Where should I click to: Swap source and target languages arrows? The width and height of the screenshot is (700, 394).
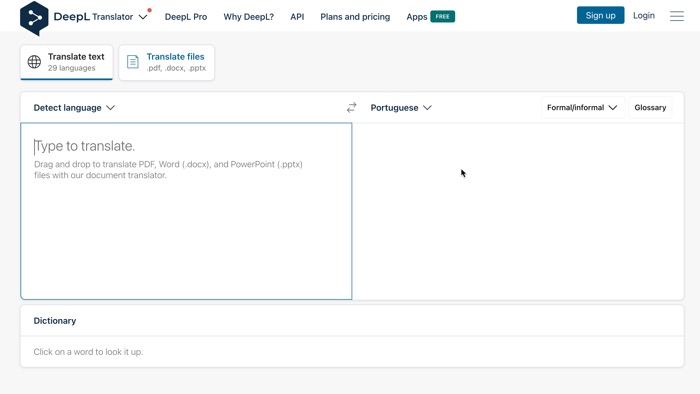pyautogui.click(x=351, y=107)
